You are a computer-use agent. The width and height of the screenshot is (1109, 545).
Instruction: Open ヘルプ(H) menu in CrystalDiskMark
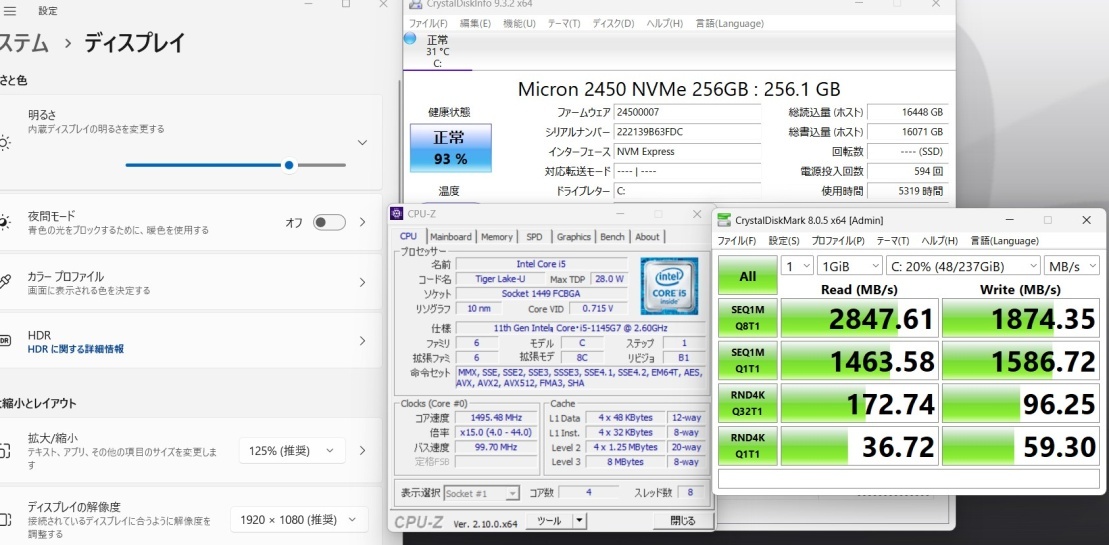coord(939,241)
